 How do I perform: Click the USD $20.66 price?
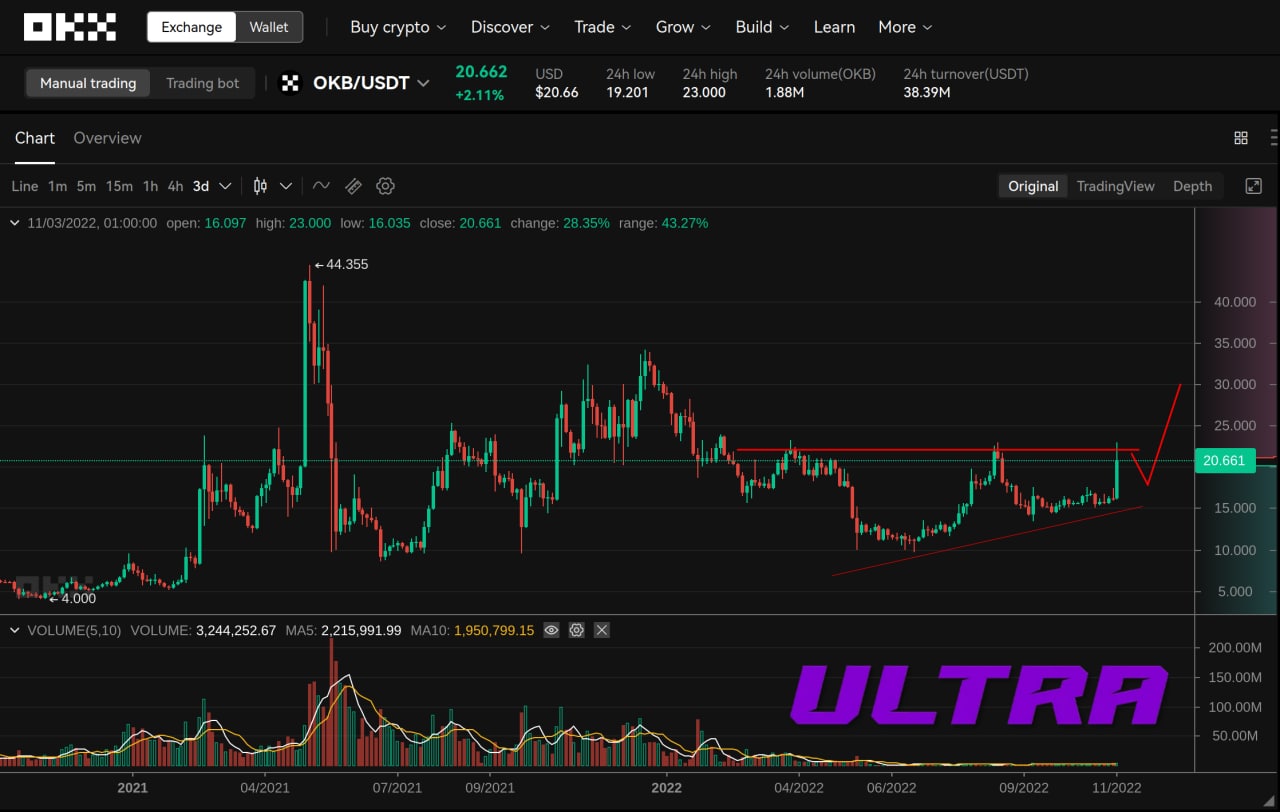point(557,92)
